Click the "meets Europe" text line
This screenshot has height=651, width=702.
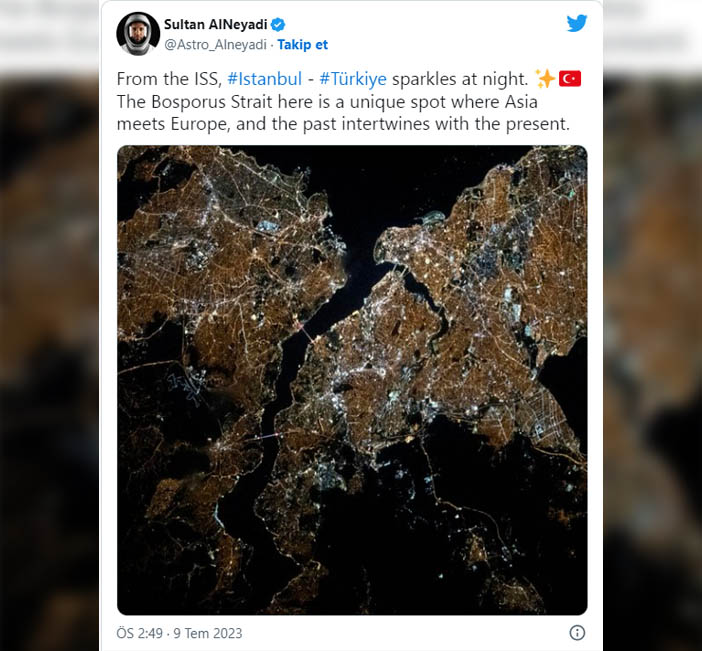[173, 124]
